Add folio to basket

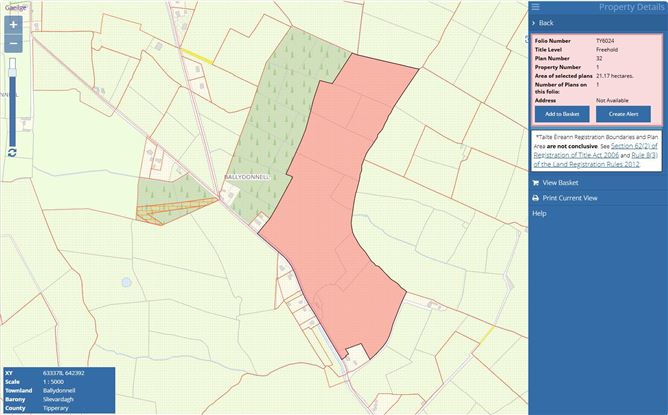(x=562, y=114)
